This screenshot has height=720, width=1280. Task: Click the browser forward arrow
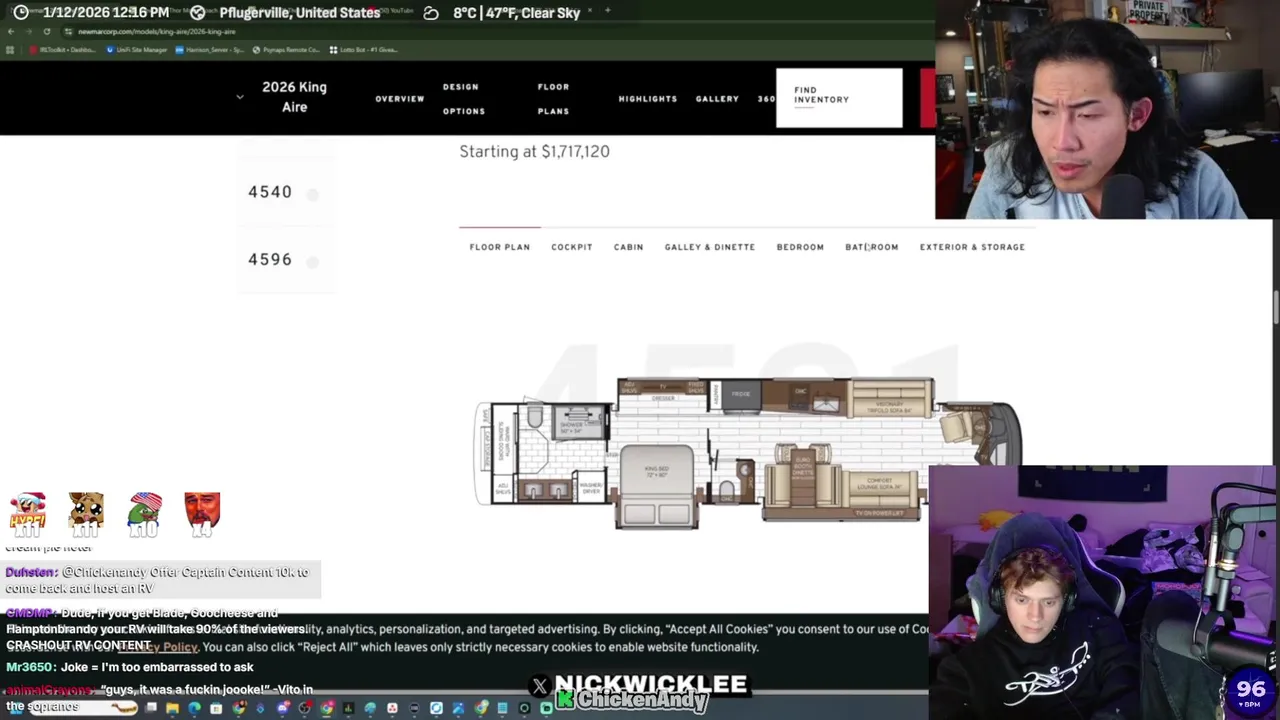pyautogui.click(x=28, y=31)
